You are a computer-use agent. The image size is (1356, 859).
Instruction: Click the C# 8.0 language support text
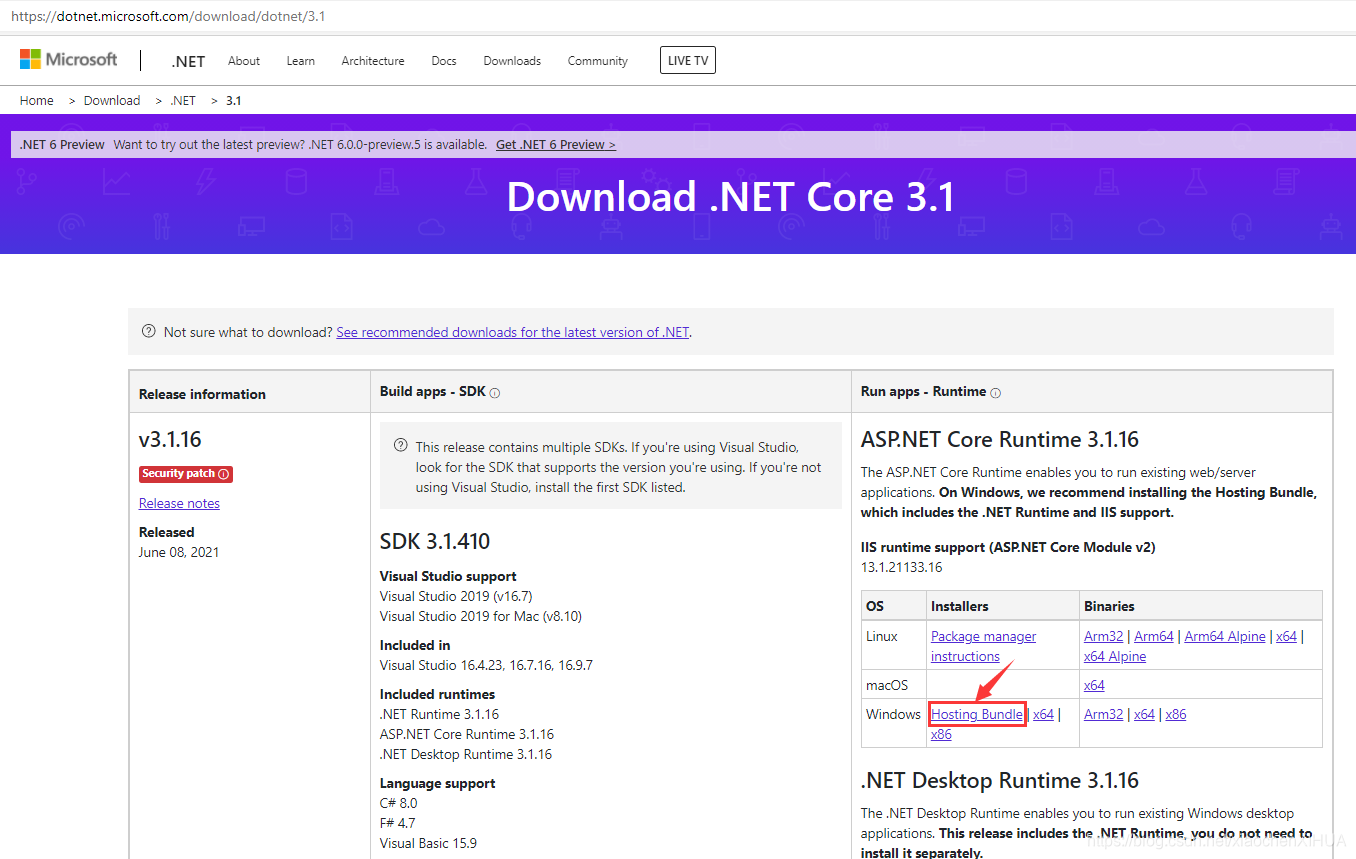point(398,803)
